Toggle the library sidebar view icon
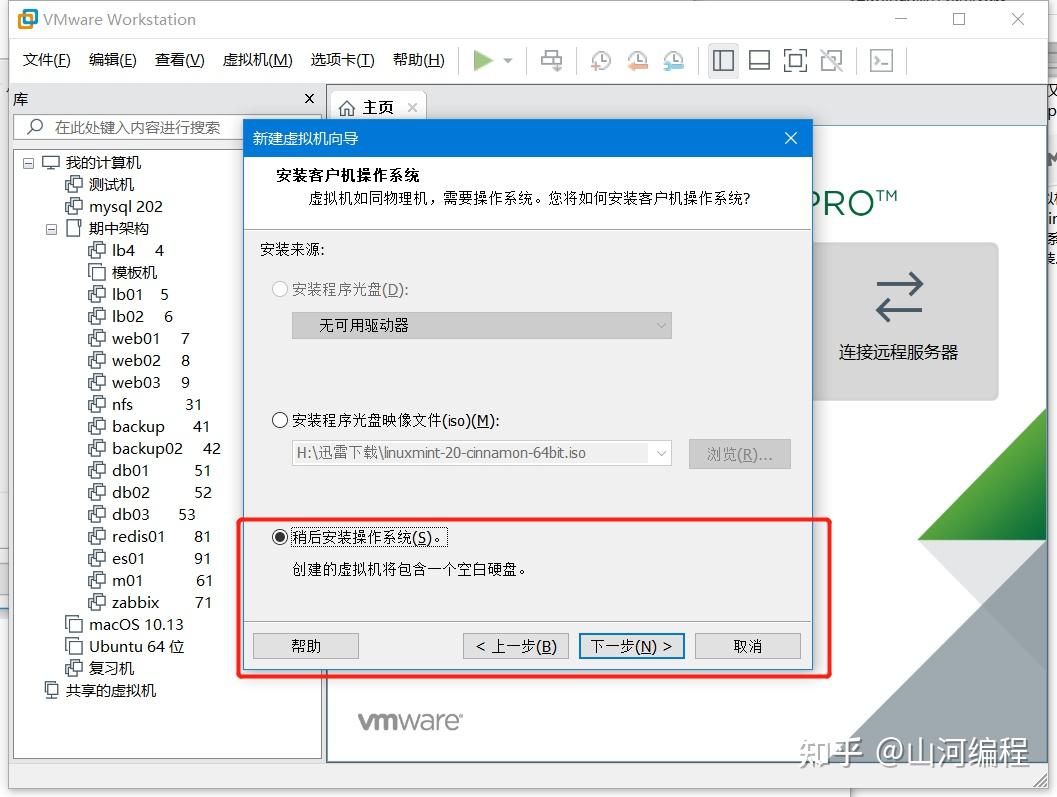Image resolution: width=1057 pixels, height=797 pixels. click(723, 61)
